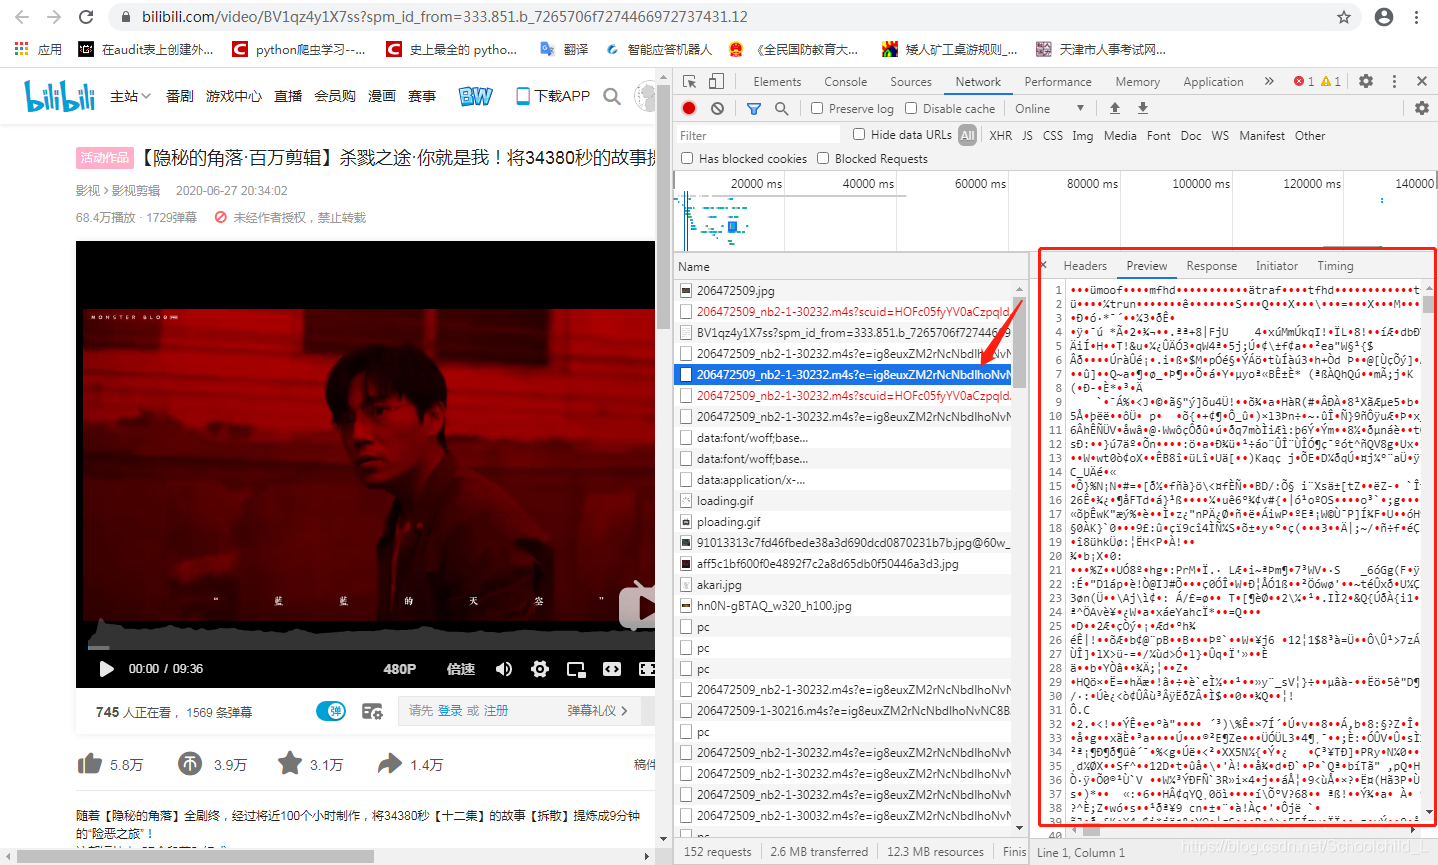
Task: Activate DevTools inspect element picker
Action: [690, 81]
